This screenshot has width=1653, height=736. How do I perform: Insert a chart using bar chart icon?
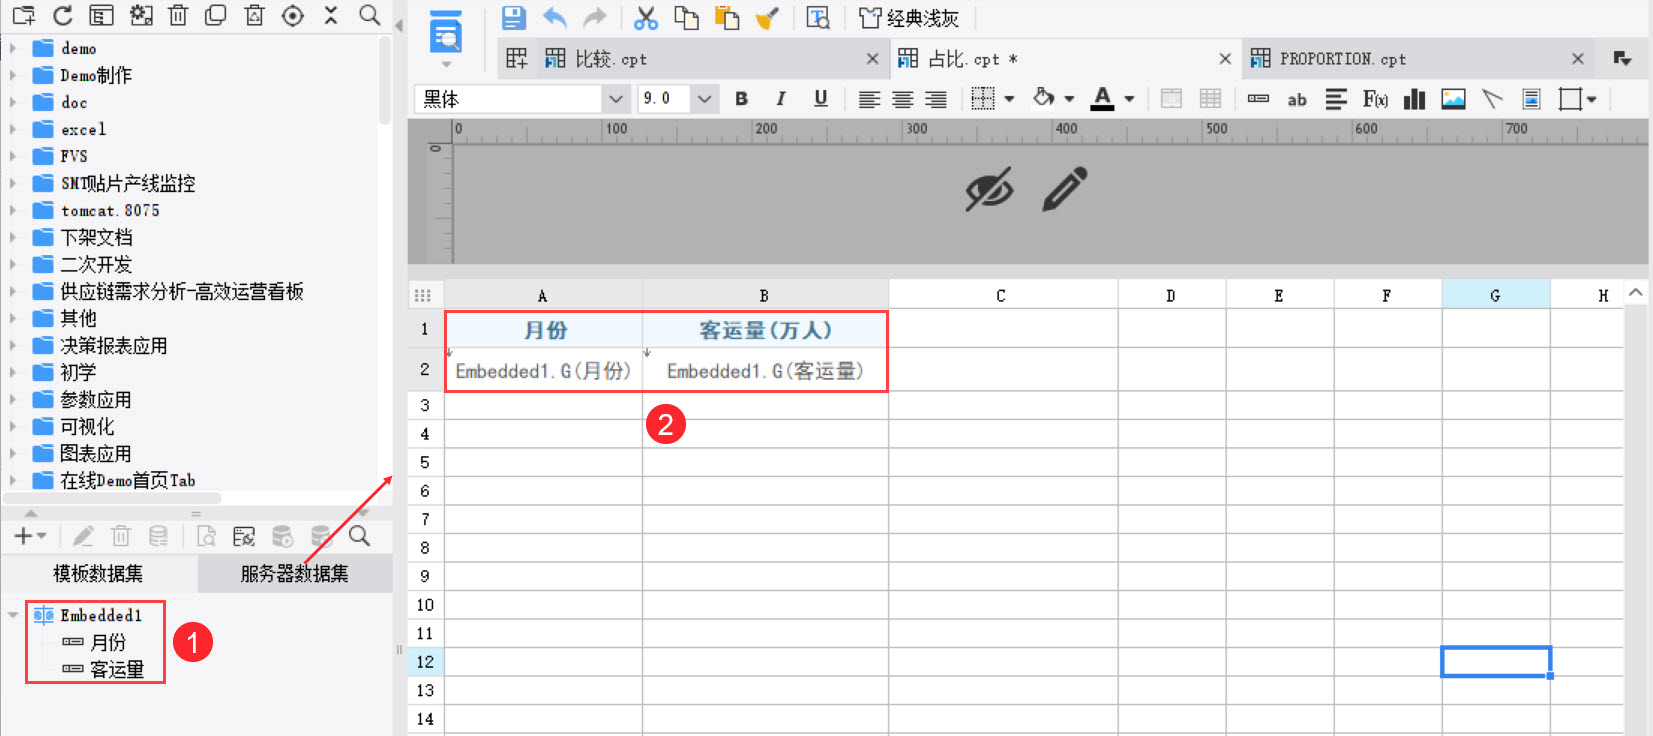pos(1414,98)
